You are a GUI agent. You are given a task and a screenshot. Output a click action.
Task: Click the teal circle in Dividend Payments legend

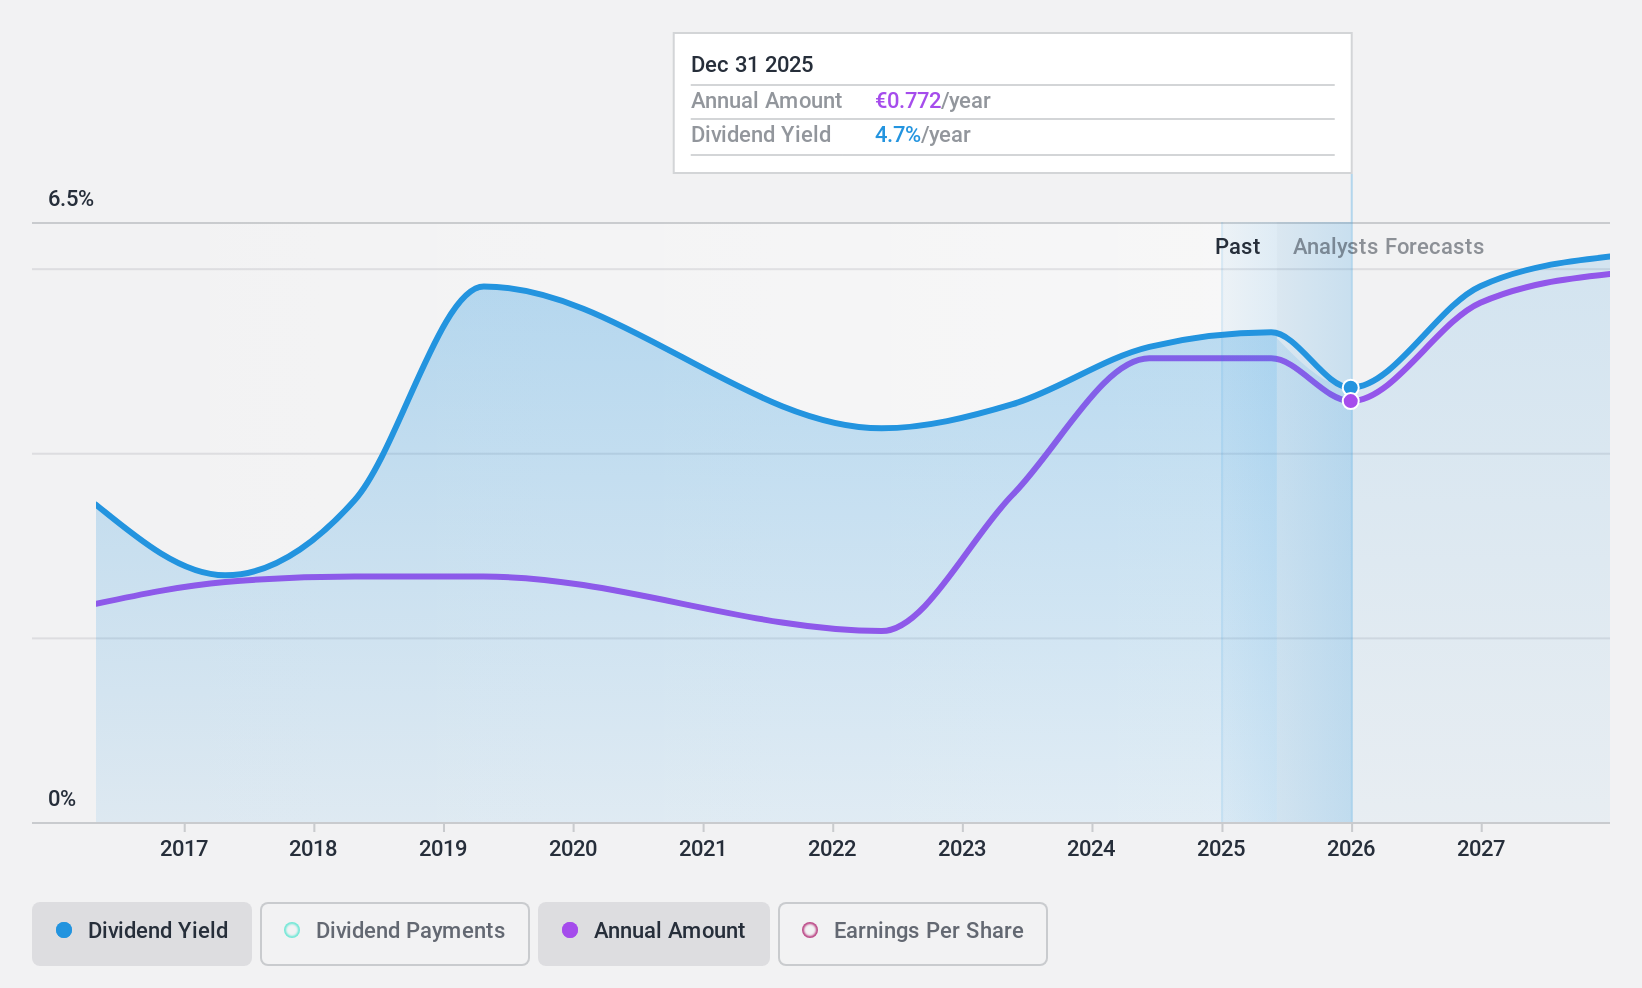click(x=292, y=930)
